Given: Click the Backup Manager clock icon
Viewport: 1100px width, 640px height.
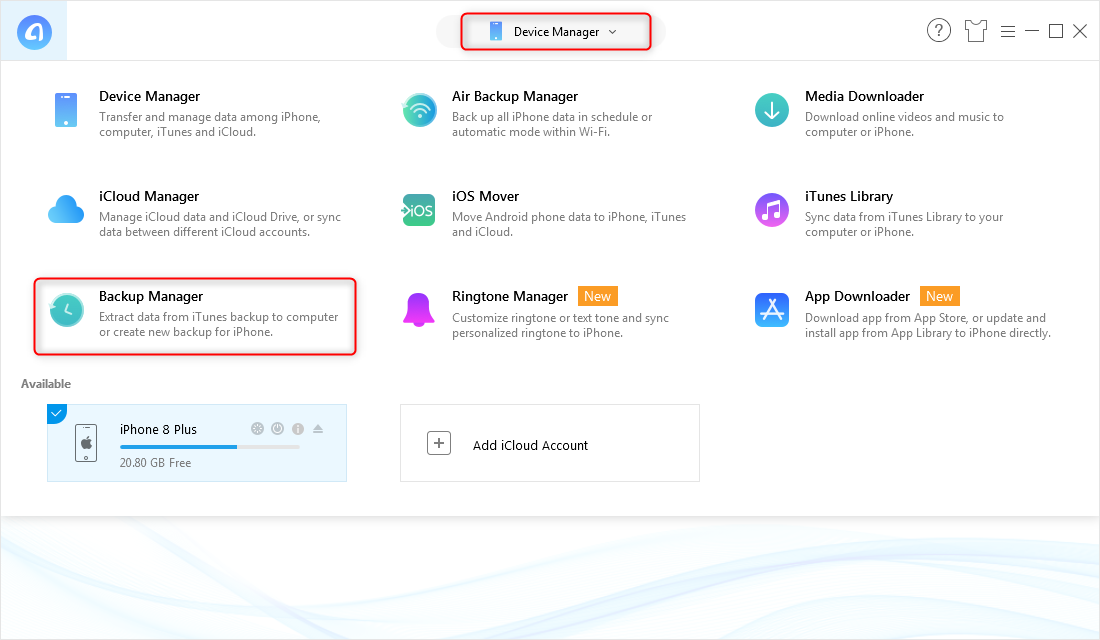Looking at the screenshot, I should (x=67, y=310).
